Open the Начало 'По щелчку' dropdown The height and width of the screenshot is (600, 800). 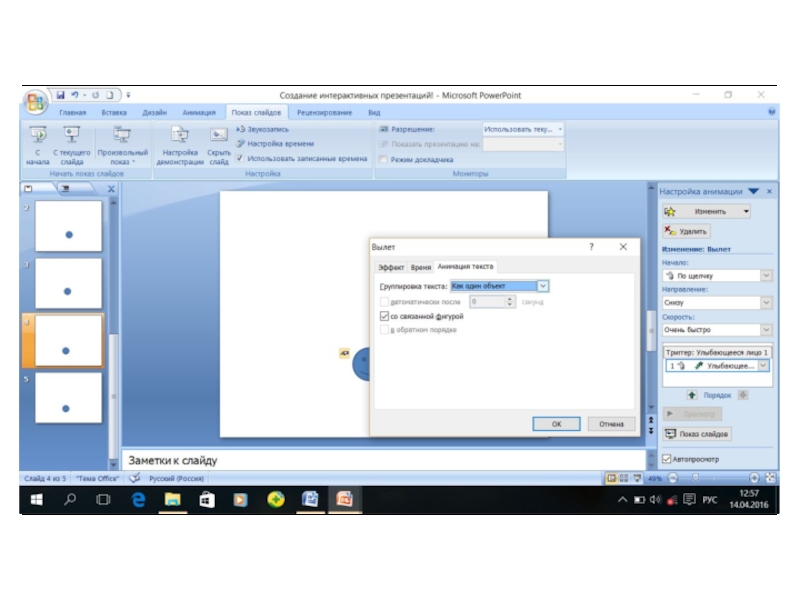pyautogui.click(x=766, y=275)
